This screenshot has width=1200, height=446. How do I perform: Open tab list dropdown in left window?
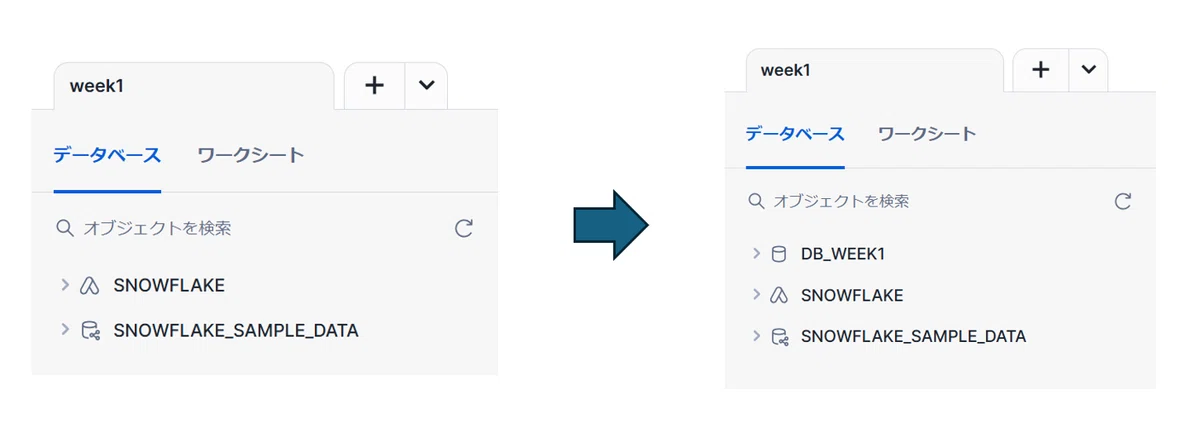click(426, 85)
